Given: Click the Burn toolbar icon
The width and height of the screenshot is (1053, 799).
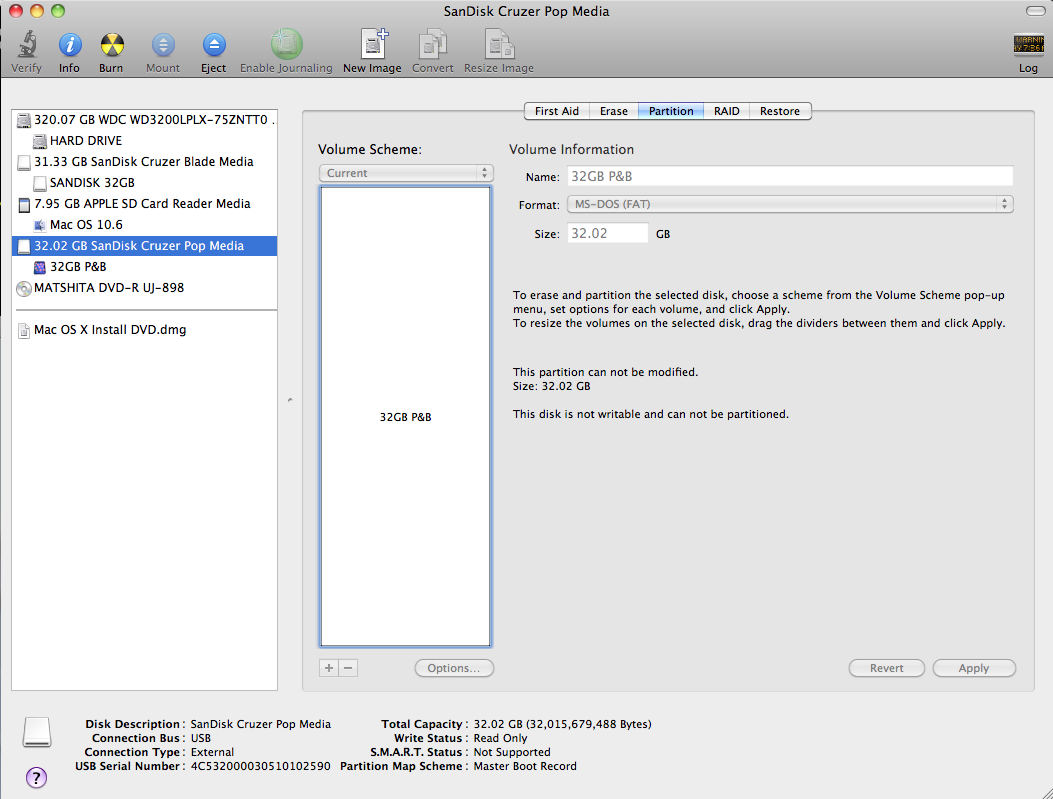Looking at the screenshot, I should tap(111, 44).
